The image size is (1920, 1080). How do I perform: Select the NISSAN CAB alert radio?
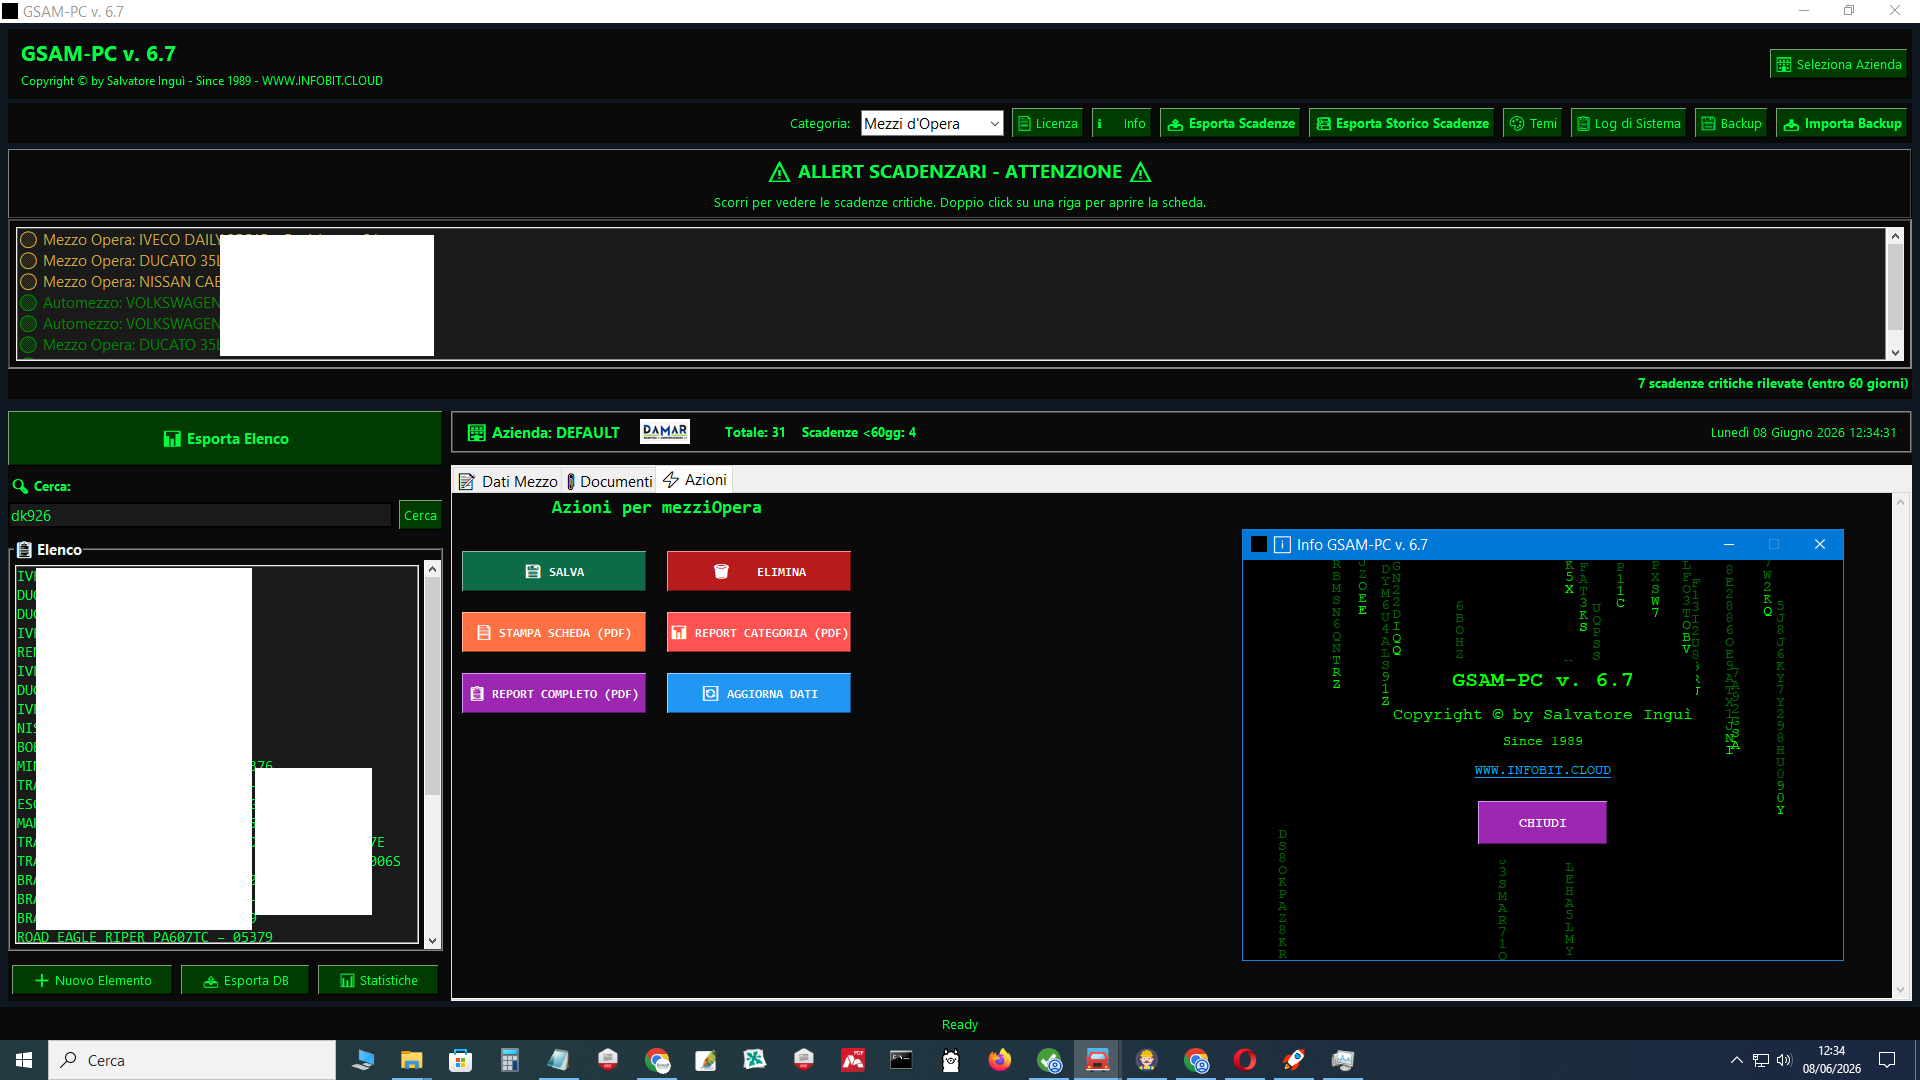(x=29, y=282)
